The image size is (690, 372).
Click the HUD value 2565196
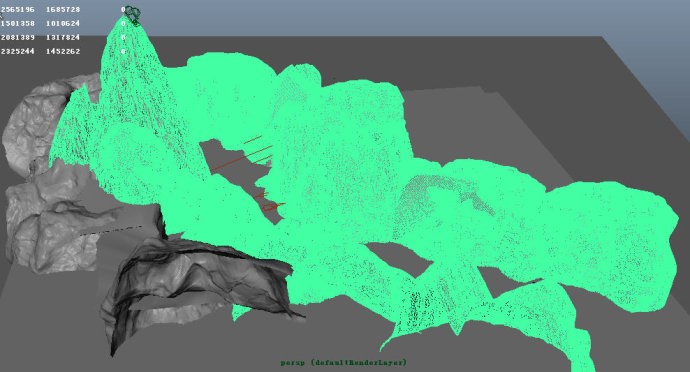(x=18, y=9)
